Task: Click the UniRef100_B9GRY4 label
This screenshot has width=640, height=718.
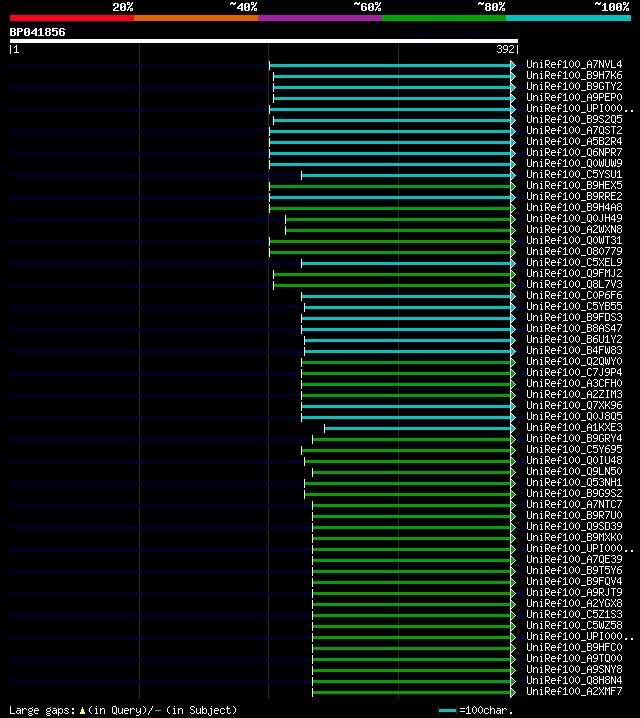Action: pos(574,438)
